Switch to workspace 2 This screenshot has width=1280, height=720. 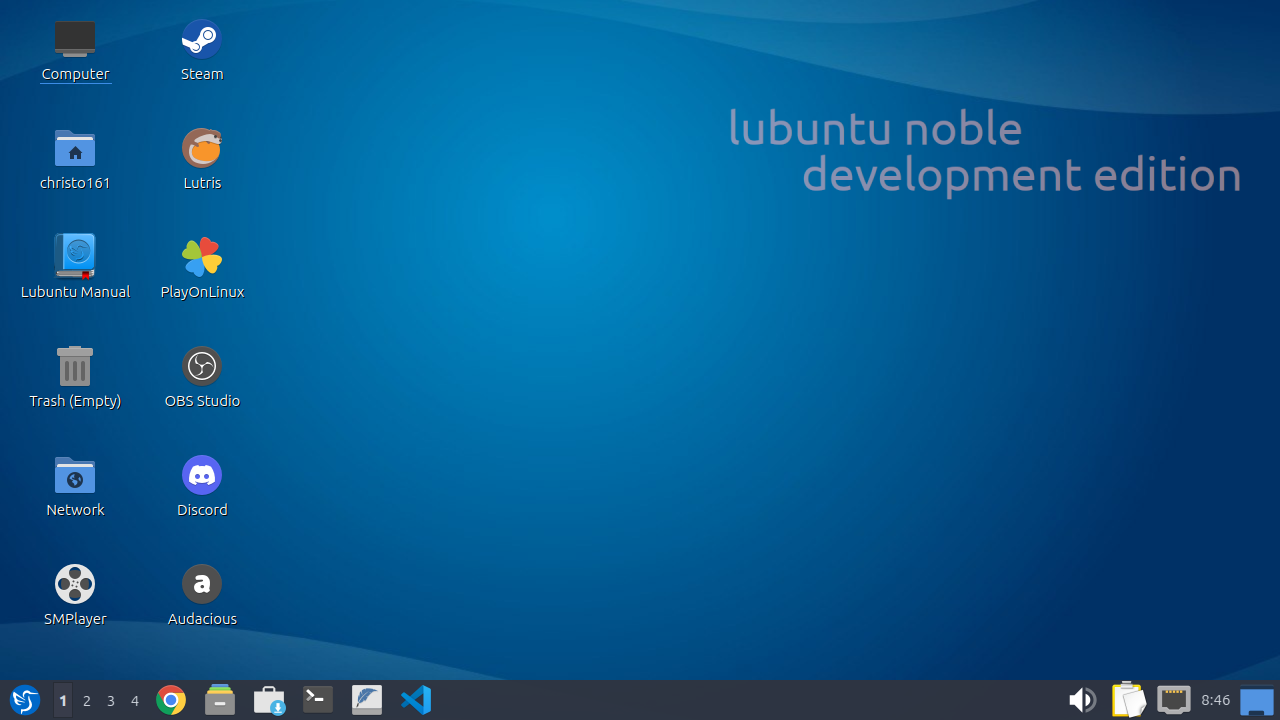(x=87, y=701)
